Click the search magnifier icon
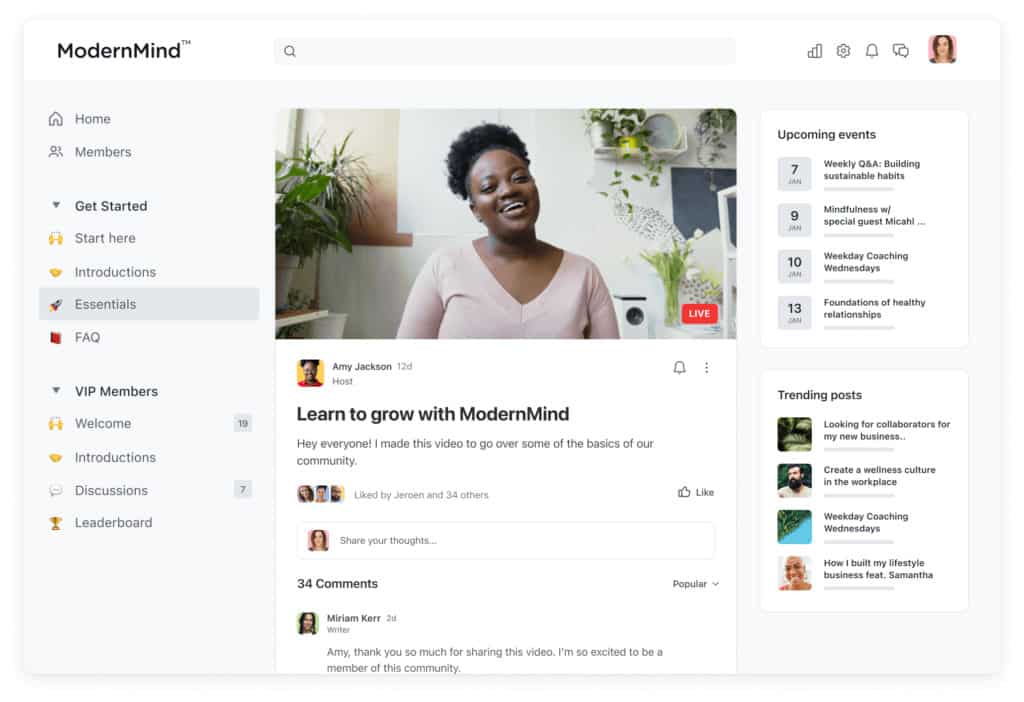Viewport: 1024px width, 702px height. click(290, 51)
